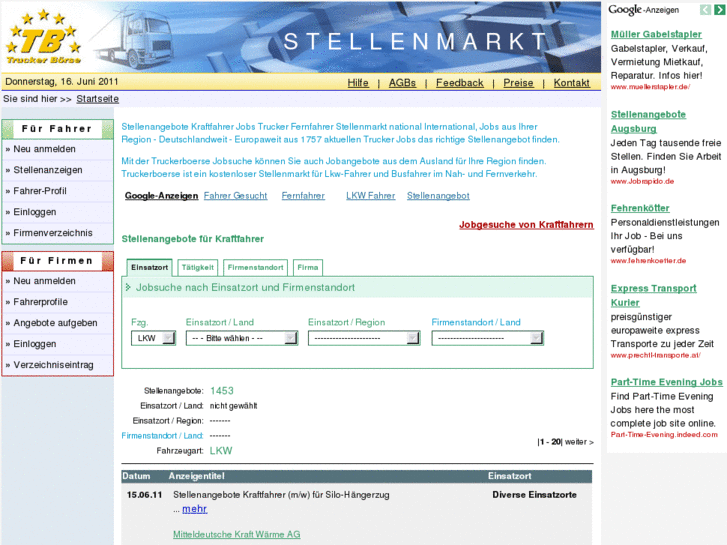Open the Hilfe link
Screen dimensions: 727x545
pyautogui.click(x=358, y=83)
